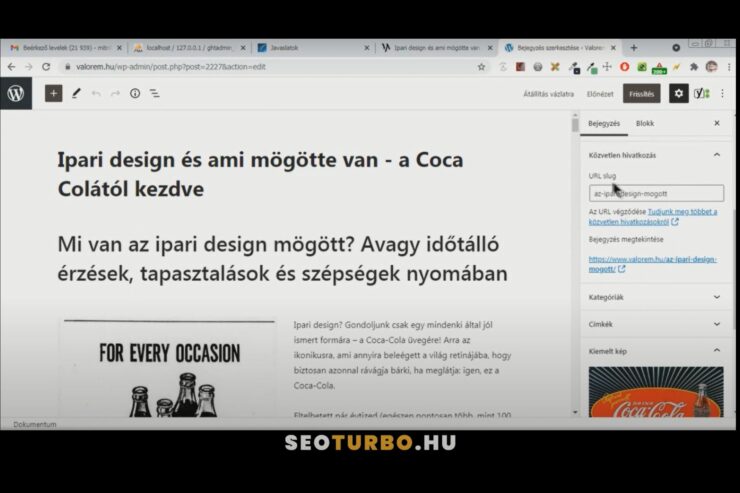
Task: Click the Mi van az ipari design subheading
Action: pyautogui.click(x=282, y=259)
